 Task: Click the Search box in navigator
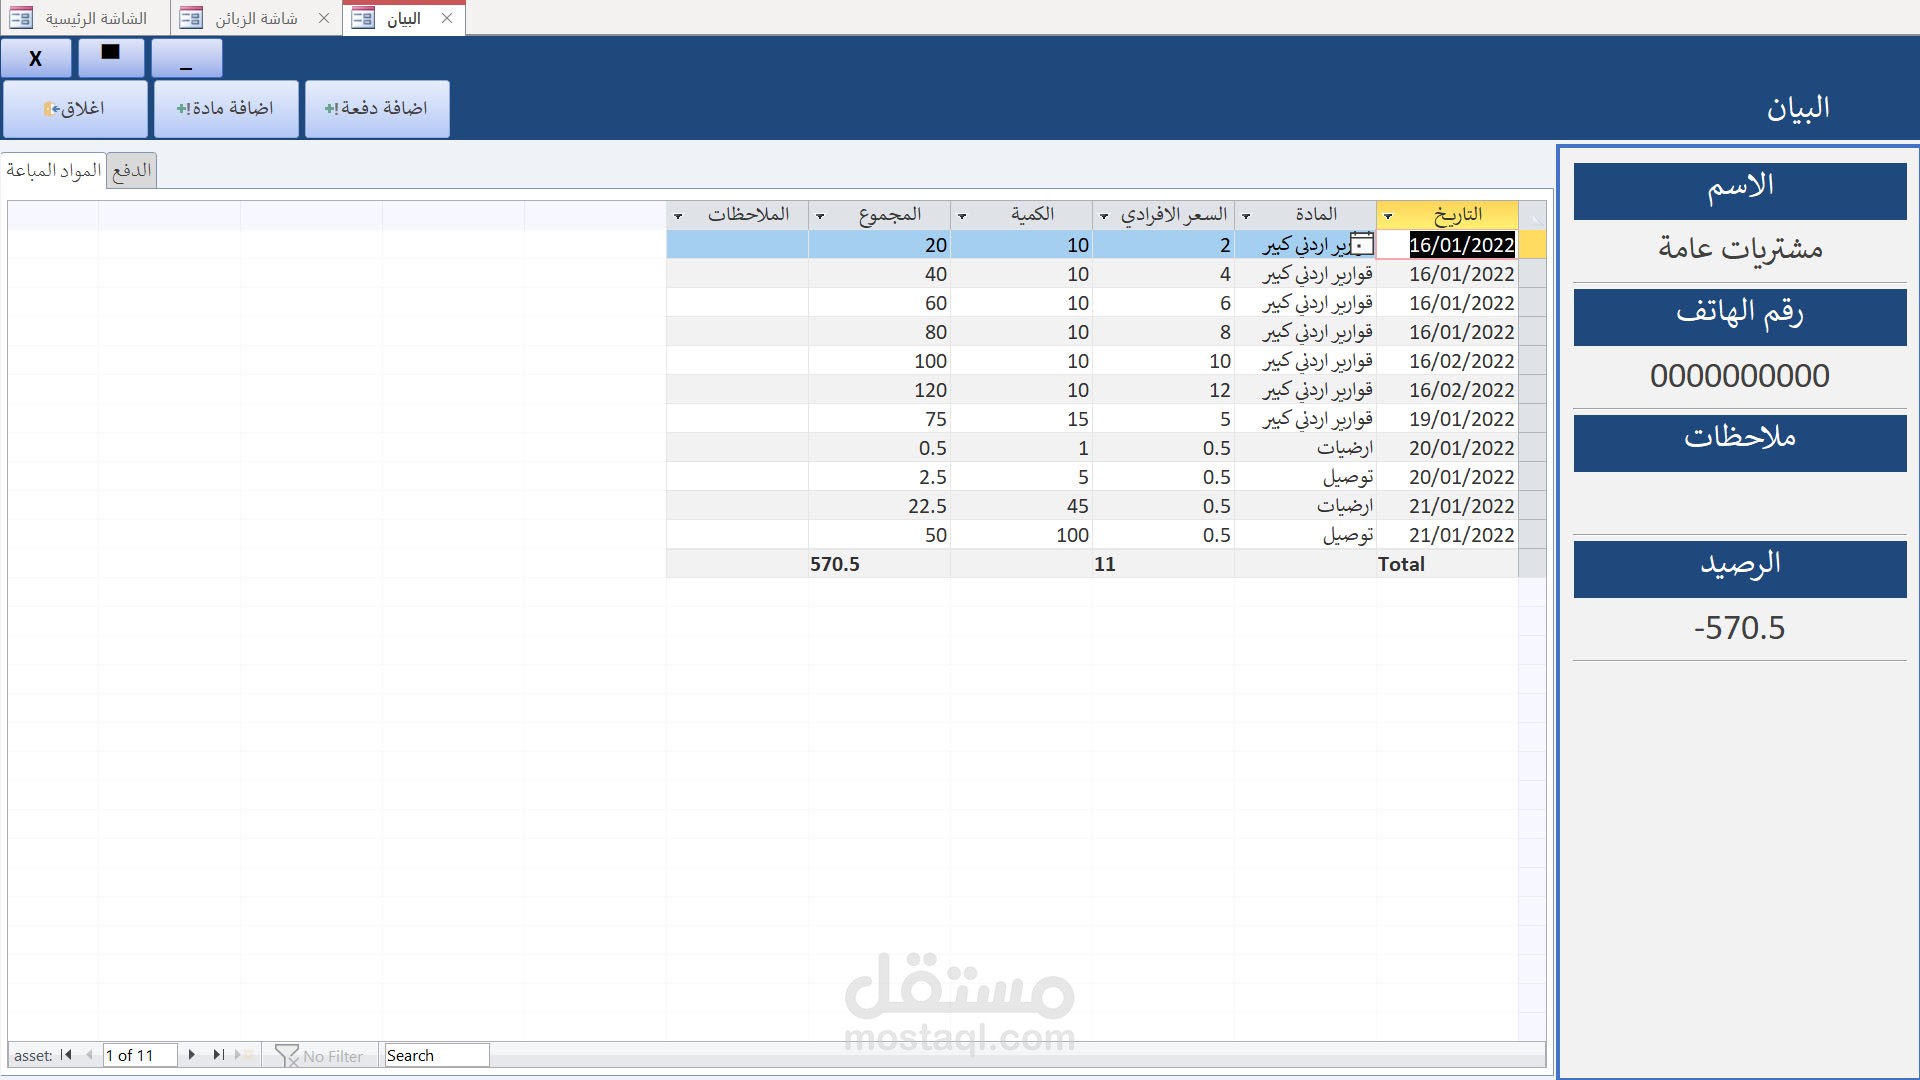point(436,1056)
